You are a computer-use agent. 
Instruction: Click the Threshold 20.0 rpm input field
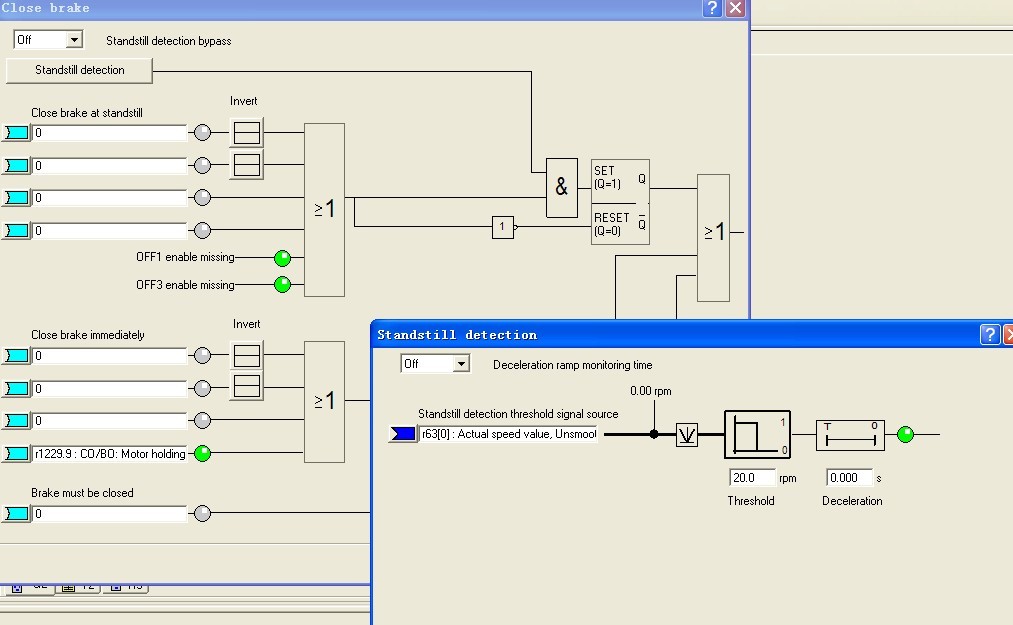[x=752, y=478]
